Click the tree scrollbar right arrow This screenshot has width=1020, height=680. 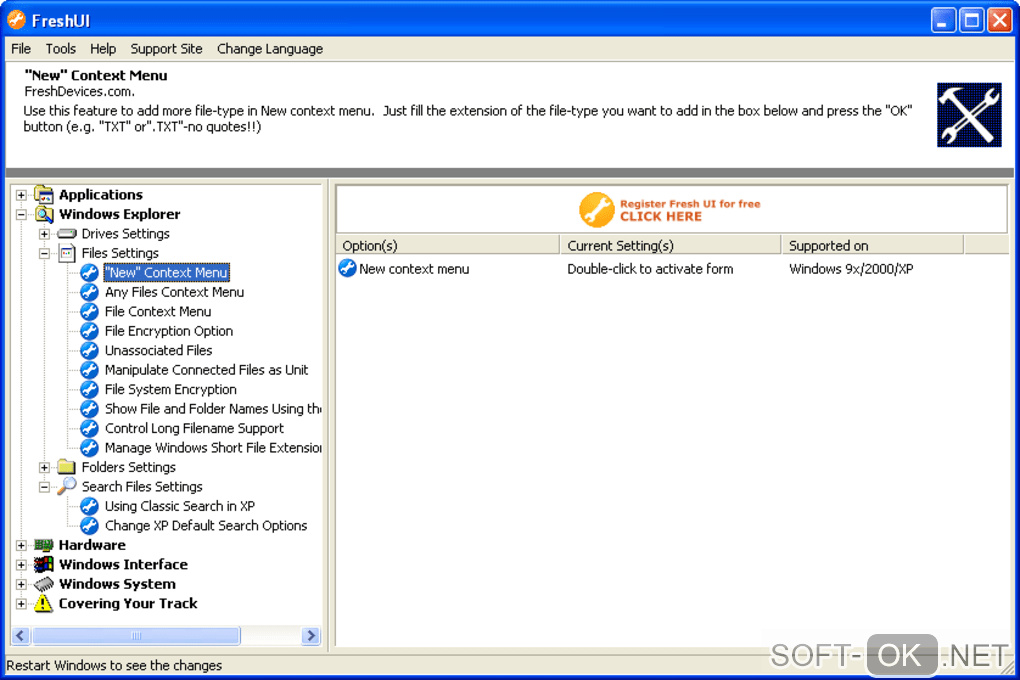click(312, 635)
